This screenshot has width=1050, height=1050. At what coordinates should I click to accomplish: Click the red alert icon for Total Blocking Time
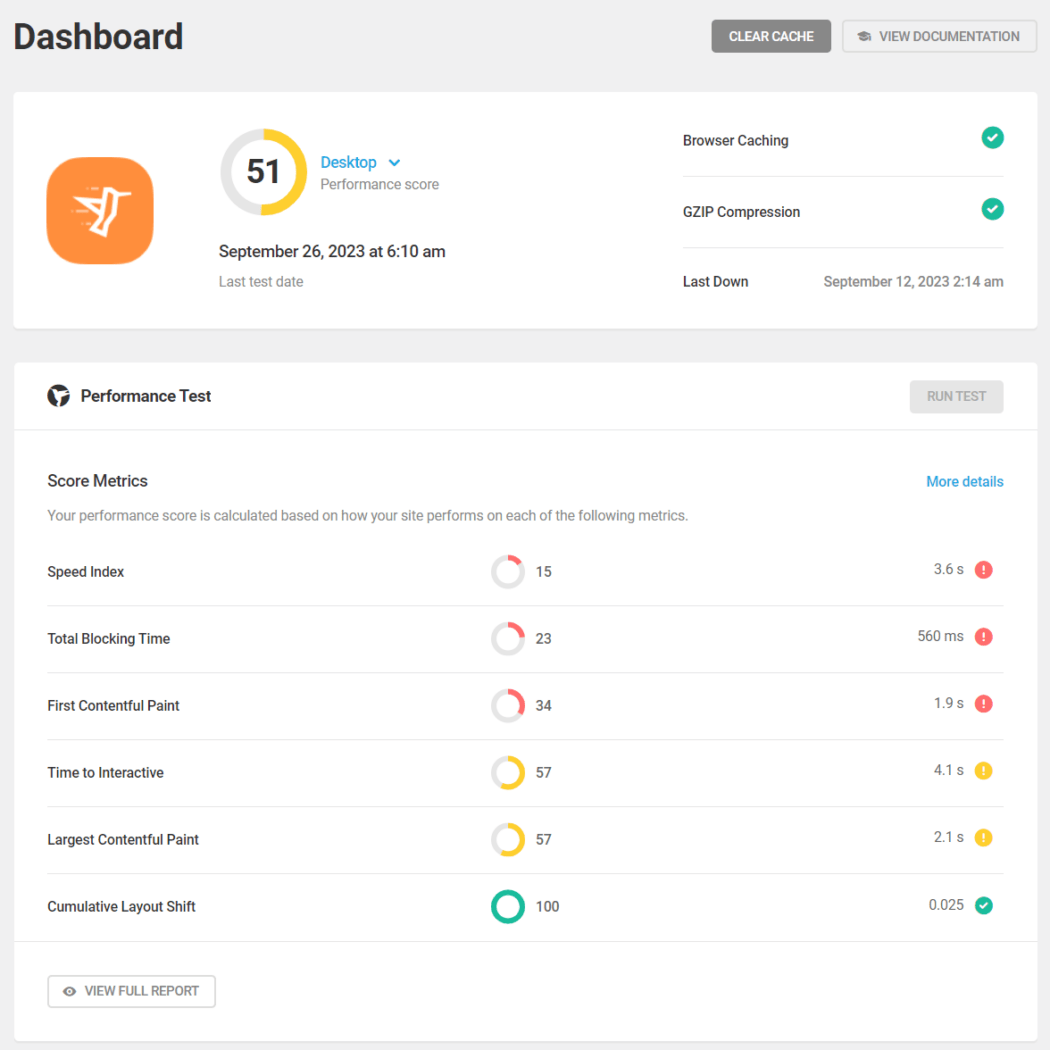tap(983, 636)
